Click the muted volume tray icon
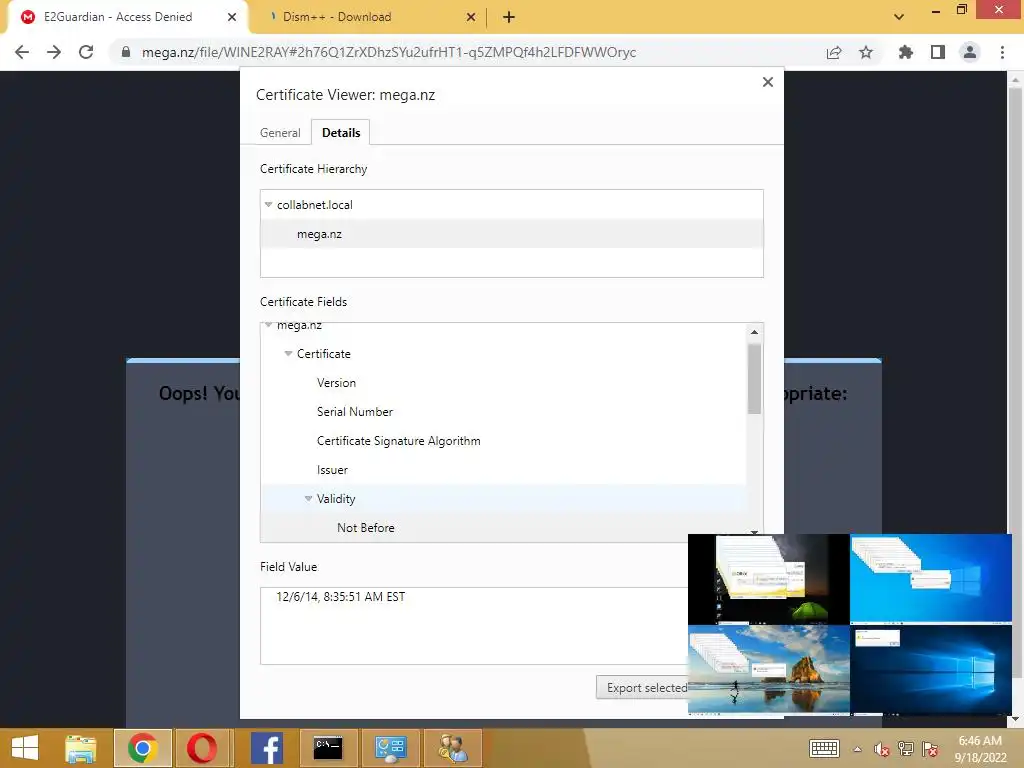Viewport: 1024px width, 768px height. pyautogui.click(x=882, y=749)
